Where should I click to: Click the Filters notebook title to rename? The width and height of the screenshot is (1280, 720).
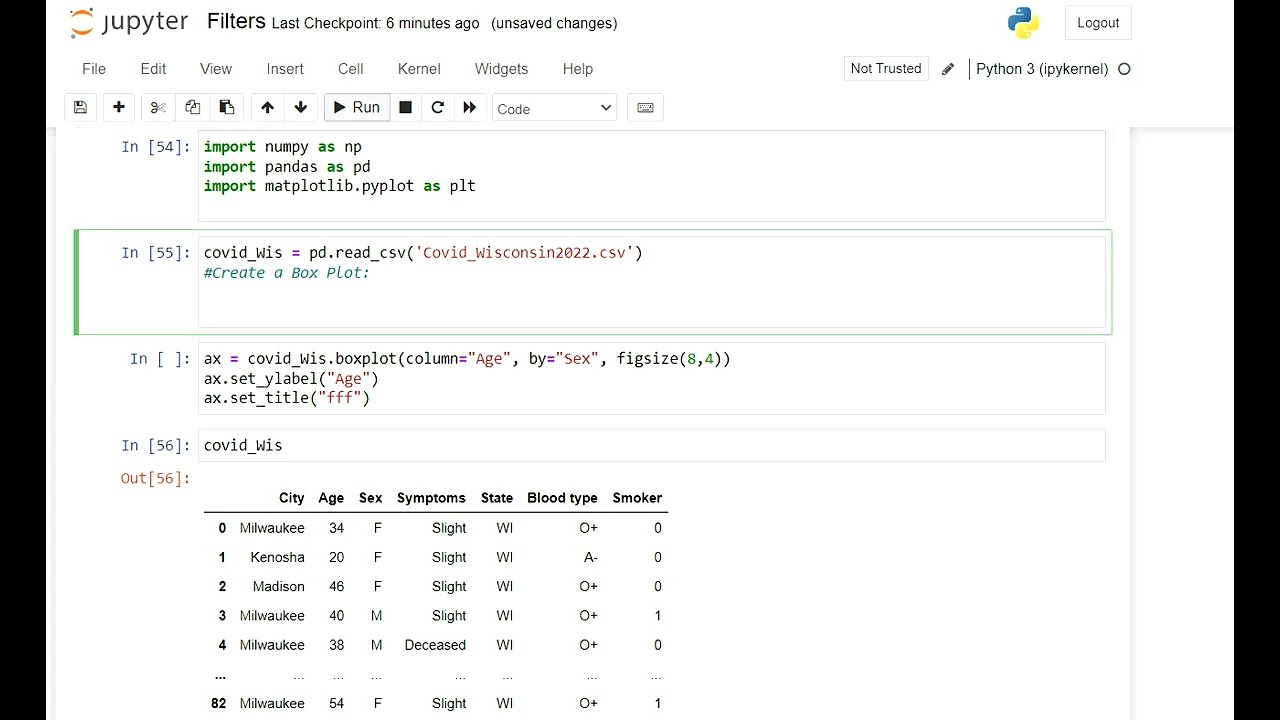click(236, 22)
